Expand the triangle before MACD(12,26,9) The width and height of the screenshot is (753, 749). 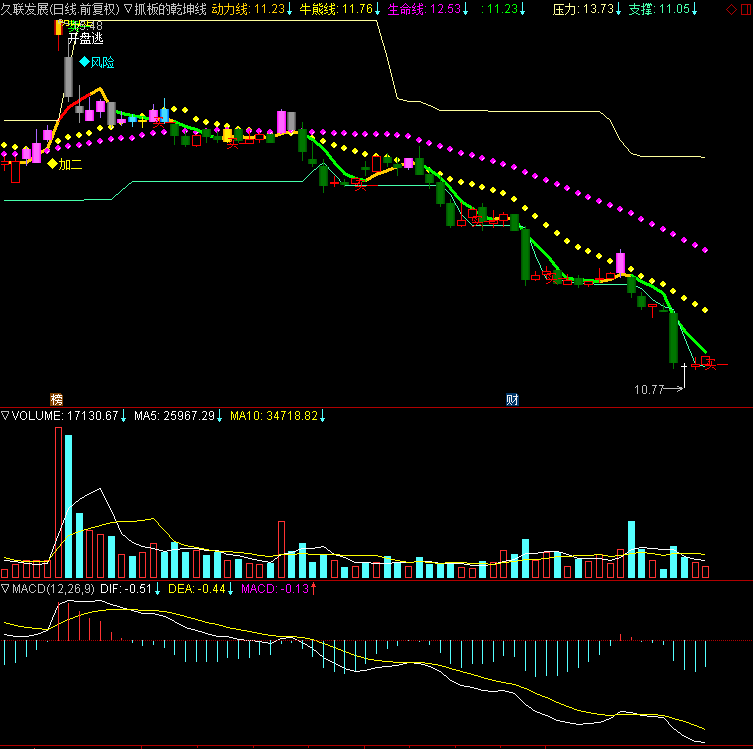(x=5, y=589)
